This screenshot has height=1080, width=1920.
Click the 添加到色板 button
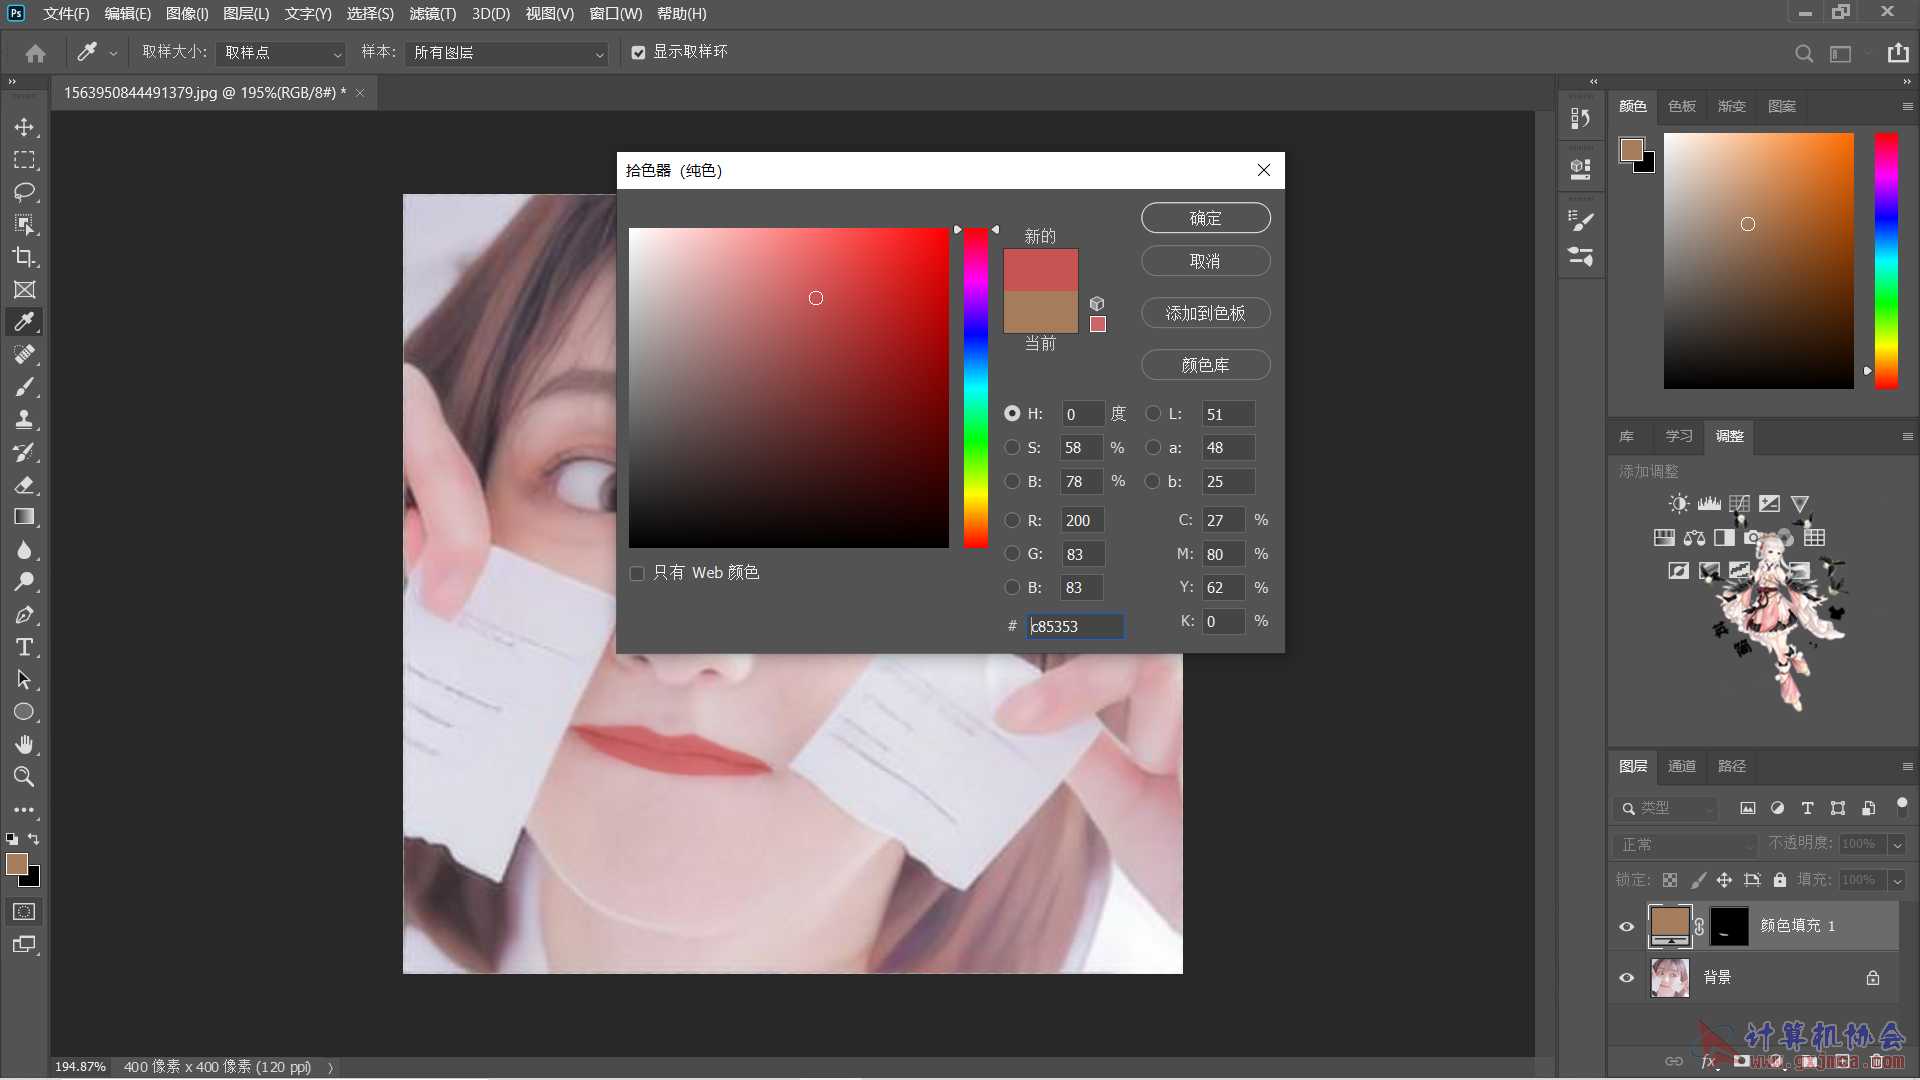tap(1205, 313)
